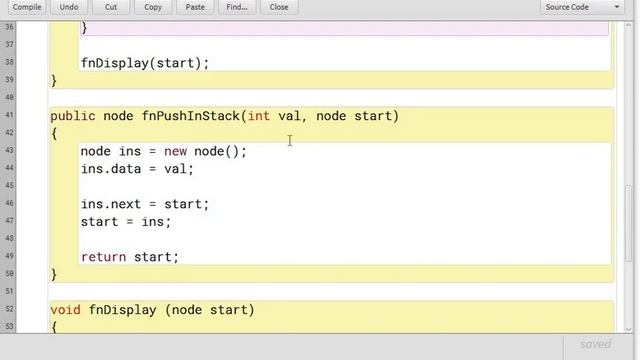The image size is (640, 360).
Task: Click the Cut button
Action: pyautogui.click(x=111, y=7)
